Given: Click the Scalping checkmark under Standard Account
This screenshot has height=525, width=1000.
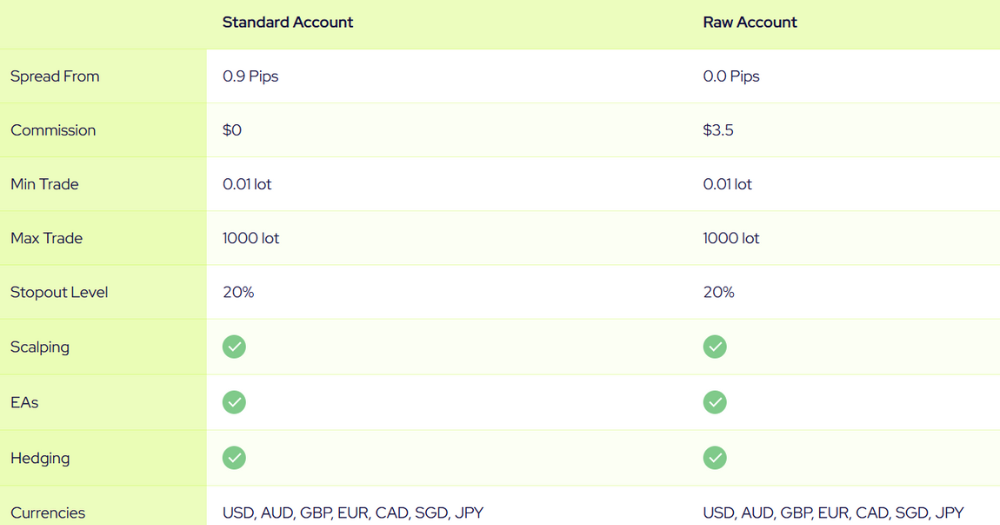Looking at the screenshot, I should pos(234,347).
